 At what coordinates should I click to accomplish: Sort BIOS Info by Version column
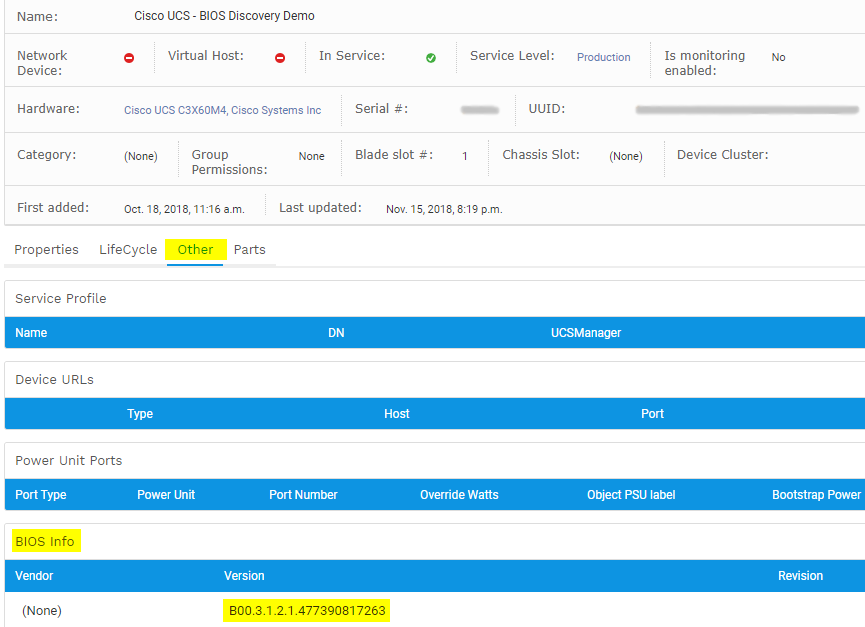pyautogui.click(x=244, y=576)
